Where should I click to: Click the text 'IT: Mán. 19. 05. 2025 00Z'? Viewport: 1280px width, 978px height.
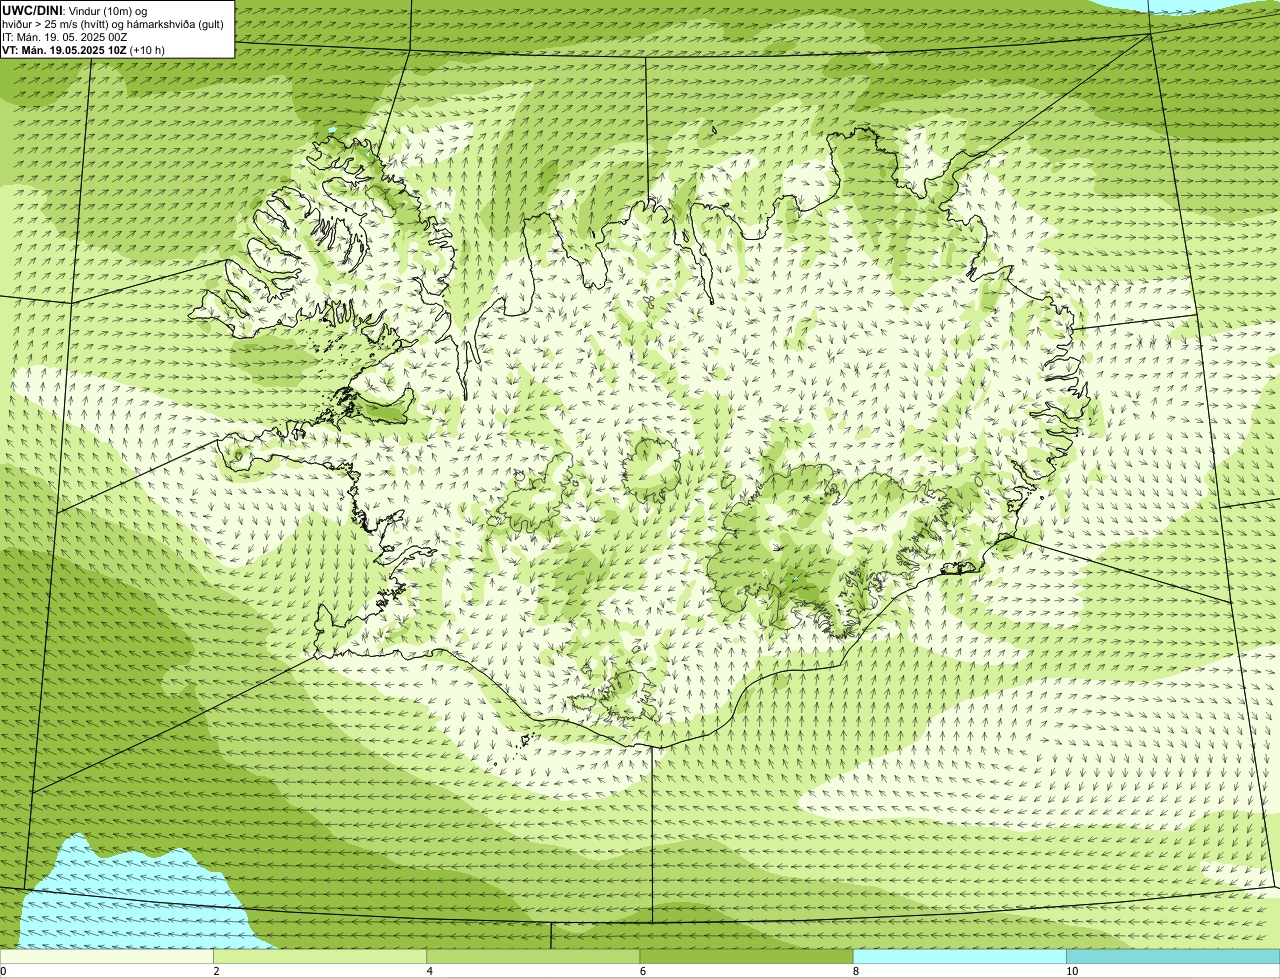pos(64,36)
